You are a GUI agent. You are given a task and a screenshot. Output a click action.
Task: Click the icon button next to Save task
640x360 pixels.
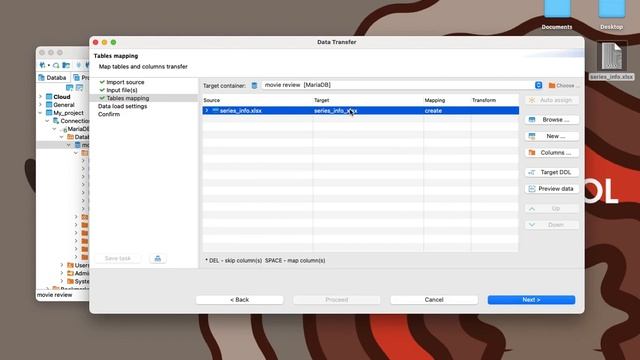pyautogui.click(x=158, y=258)
